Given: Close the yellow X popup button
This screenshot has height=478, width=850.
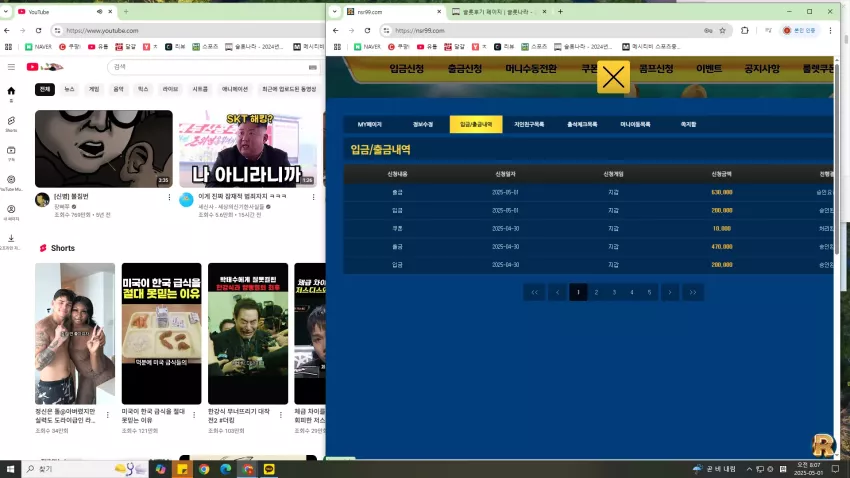Looking at the screenshot, I should click(613, 77).
